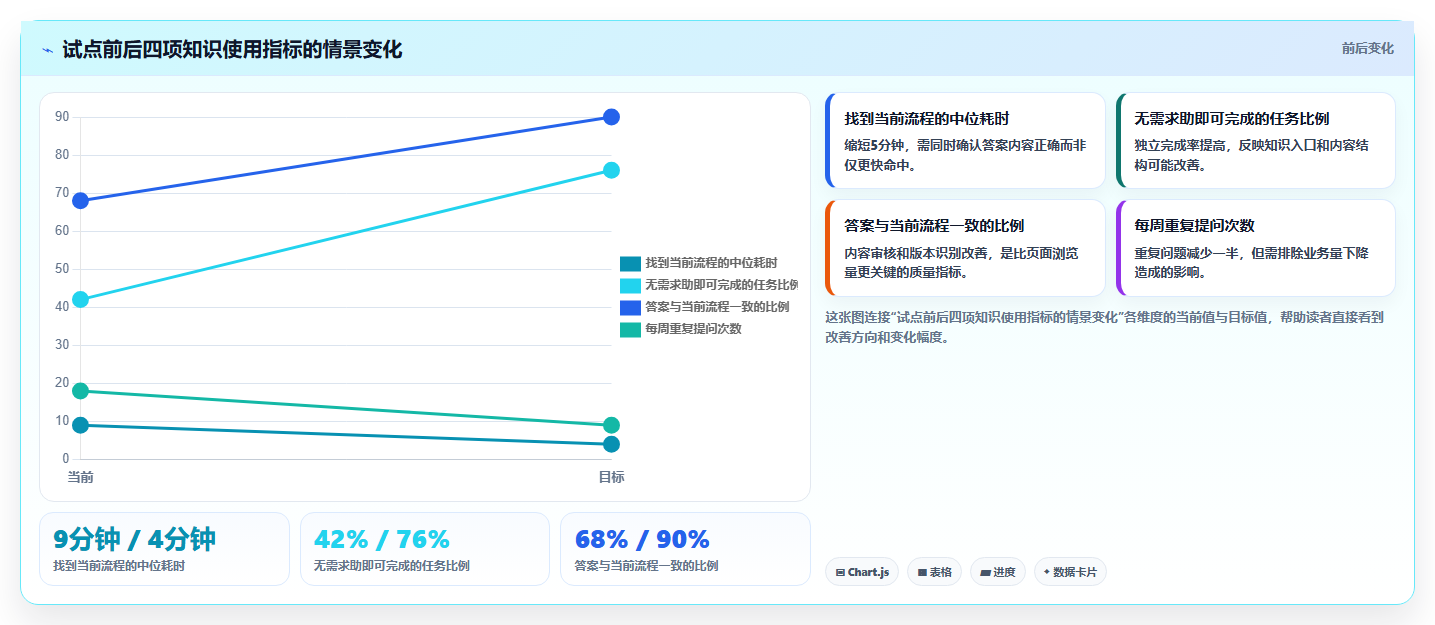Click the green data point at 9 for 目标
The height and width of the screenshot is (625, 1435).
click(612, 425)
